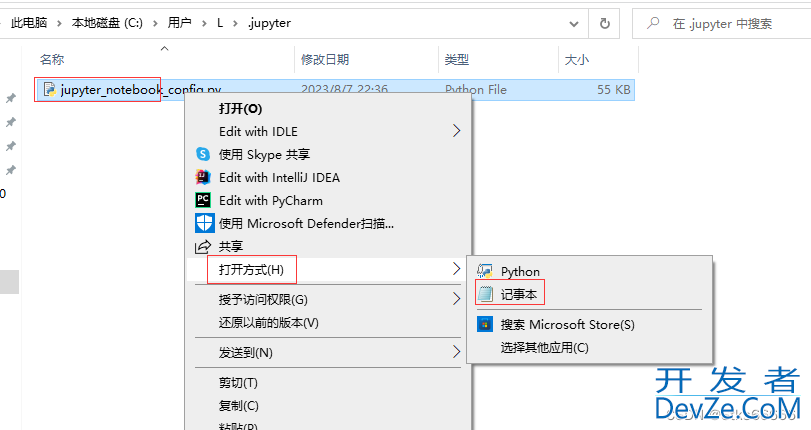This screenshot has height=430, width=811.
Task: Click chevron after 用户 in breadcrumb
Action: pos(204,23)
